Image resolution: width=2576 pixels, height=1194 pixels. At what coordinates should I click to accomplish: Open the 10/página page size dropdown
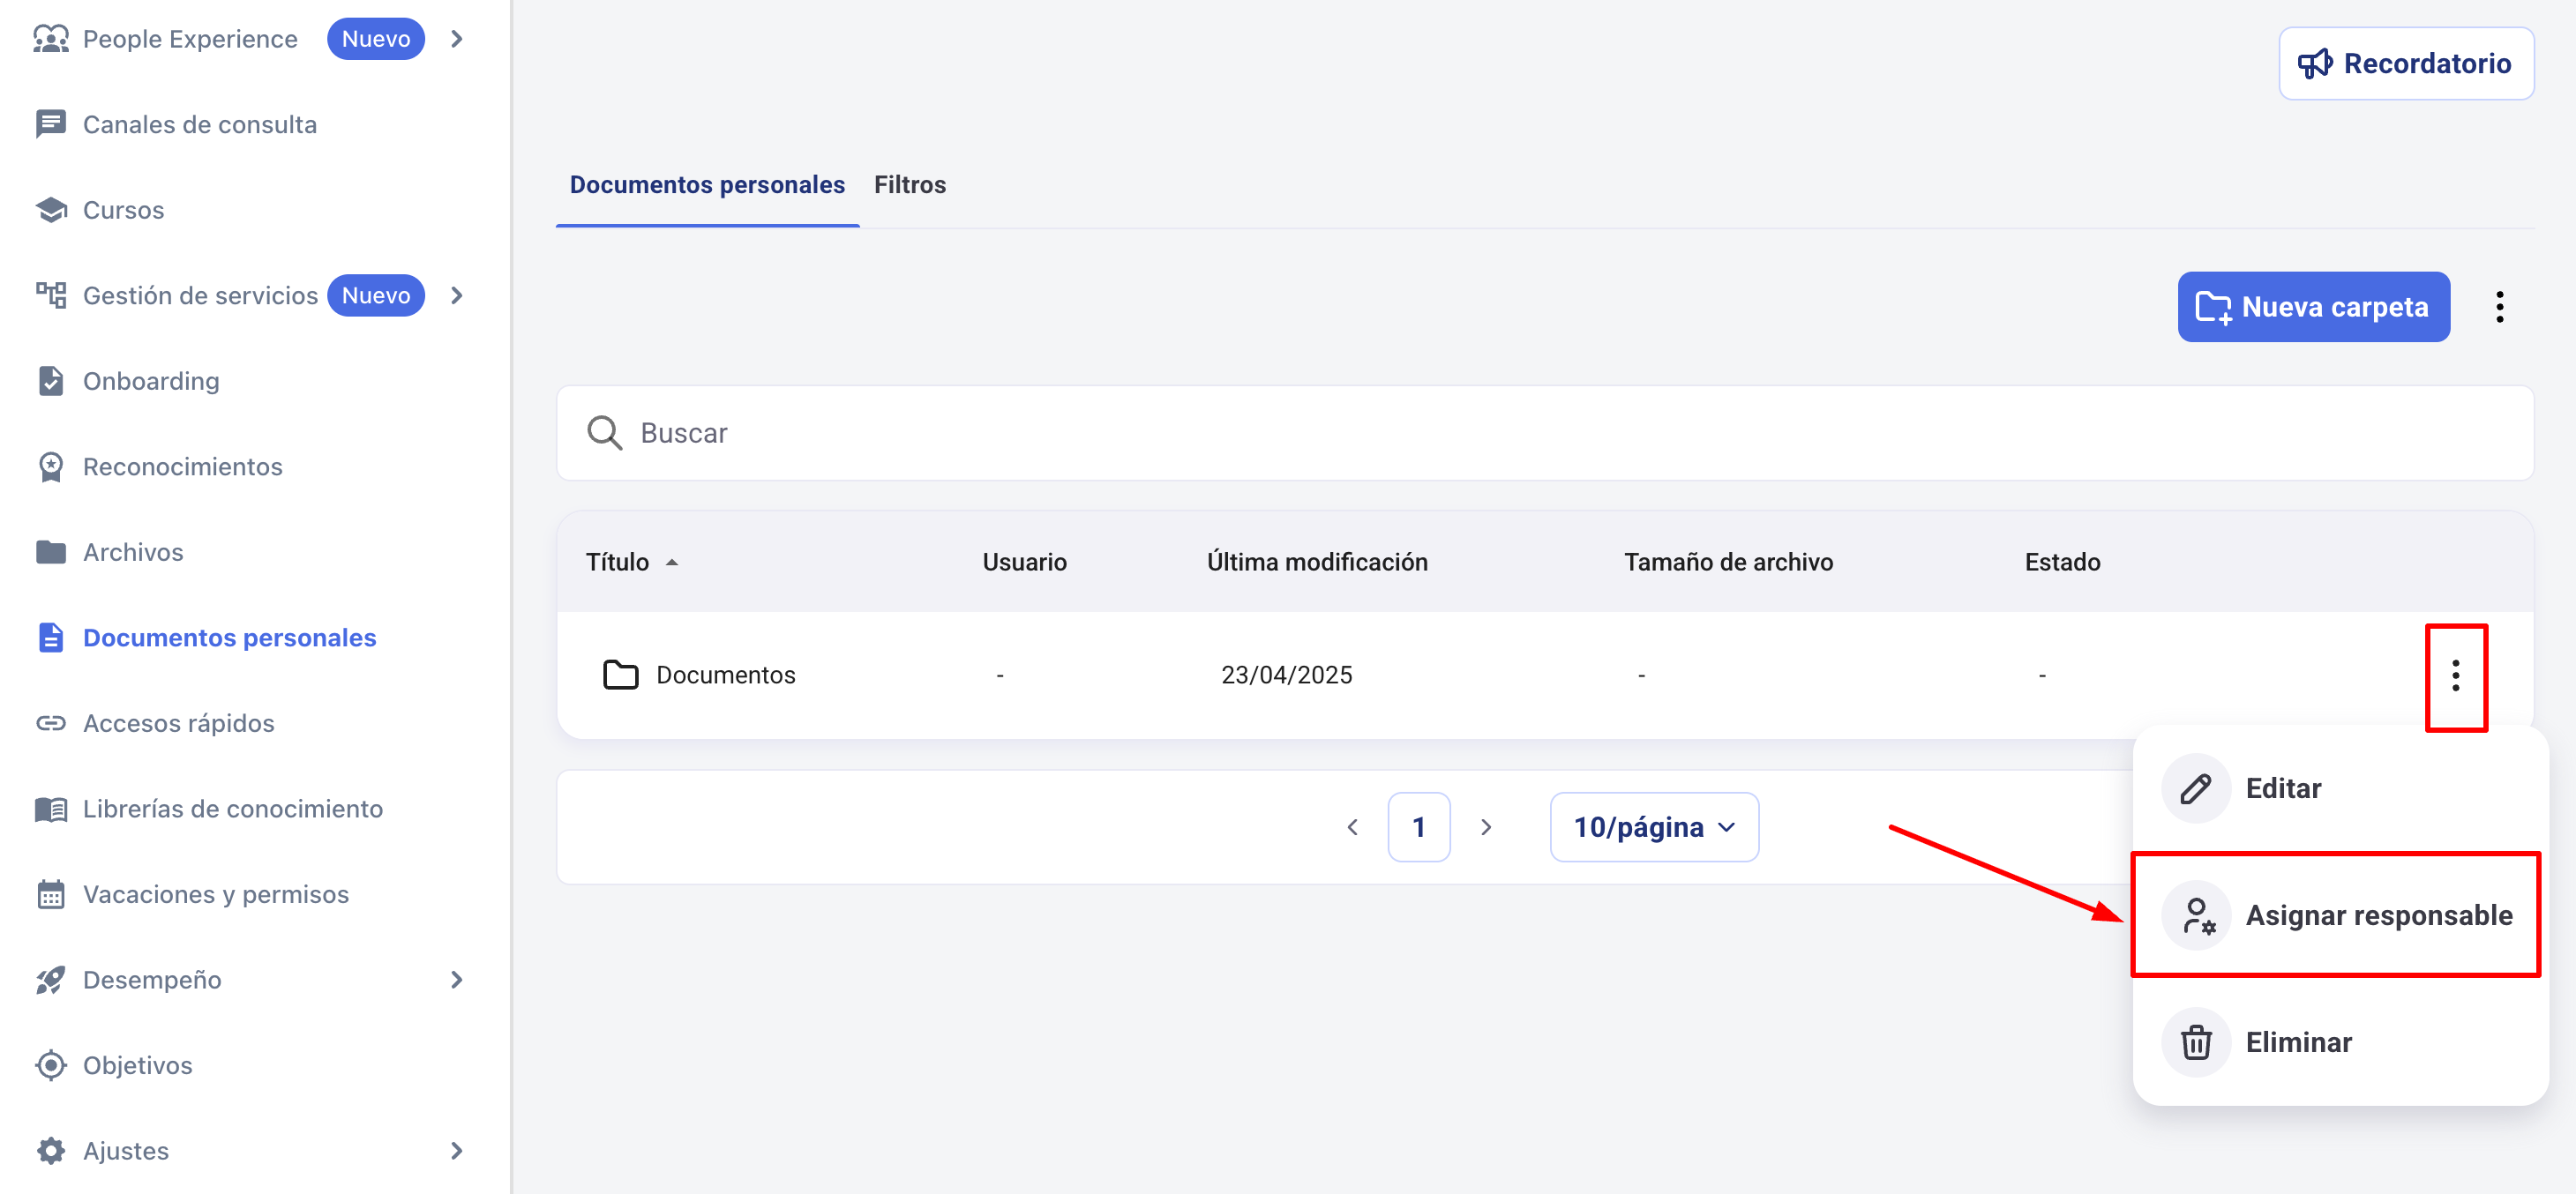pos(1654,827)
